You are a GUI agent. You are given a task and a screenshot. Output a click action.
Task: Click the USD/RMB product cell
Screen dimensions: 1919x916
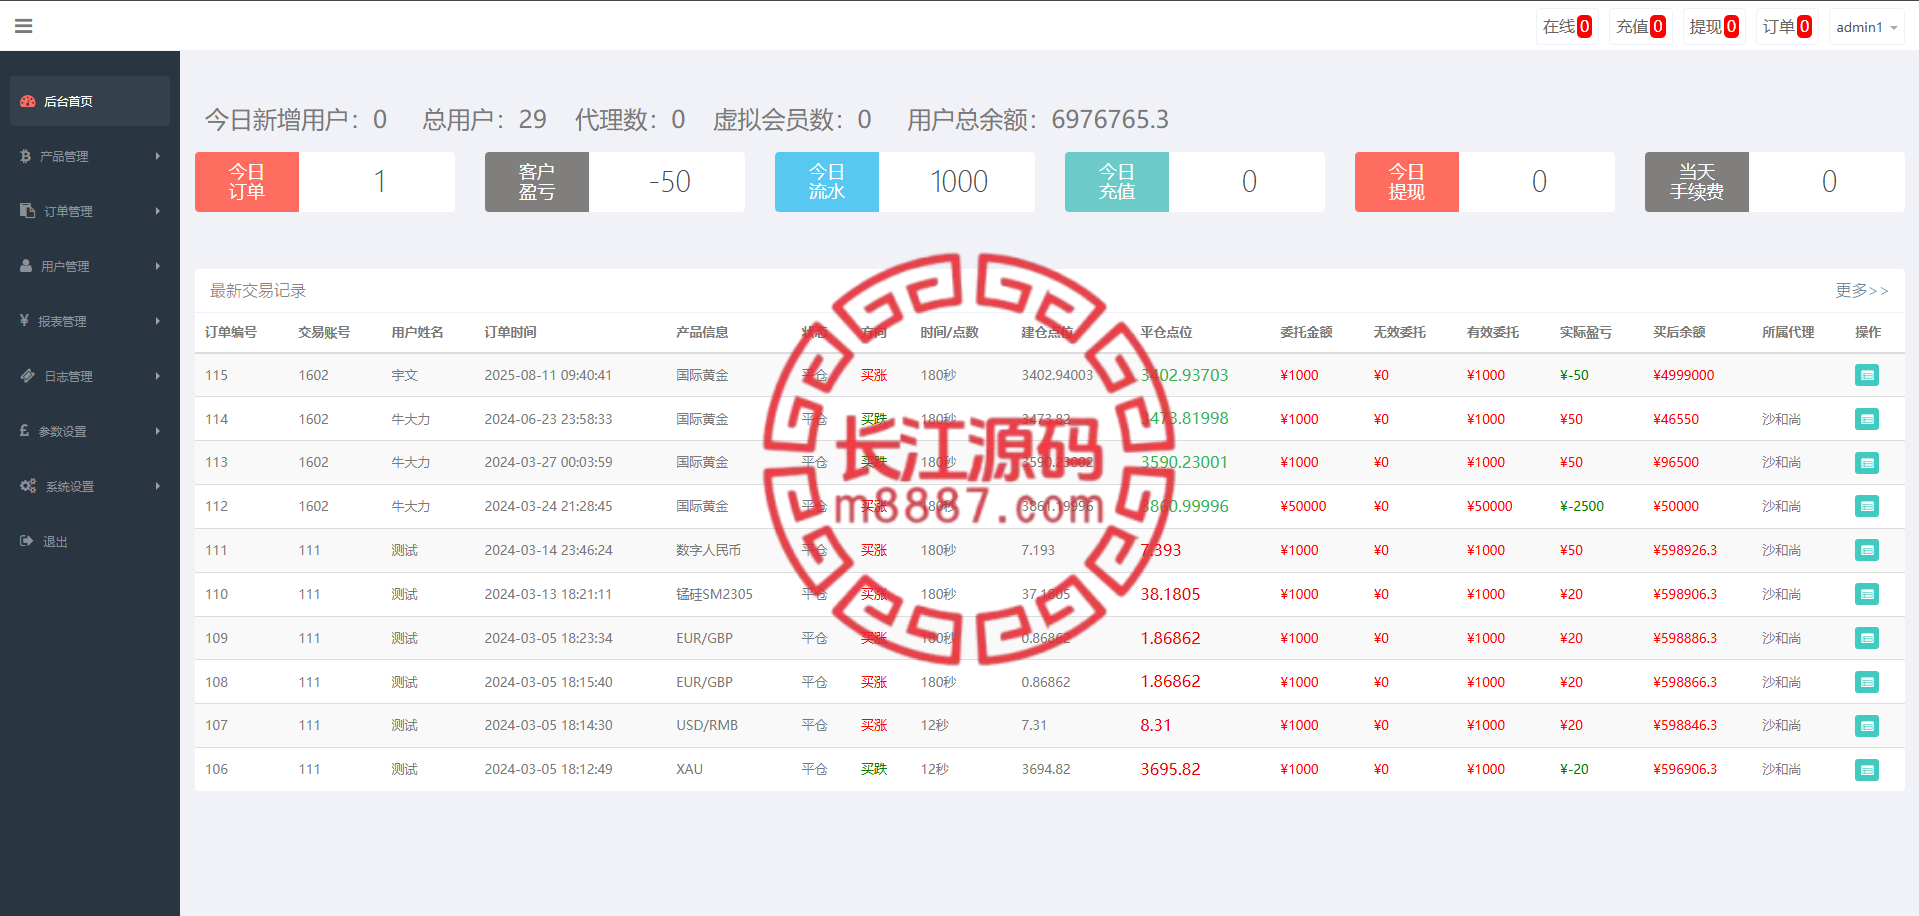[x=707, y=725]
